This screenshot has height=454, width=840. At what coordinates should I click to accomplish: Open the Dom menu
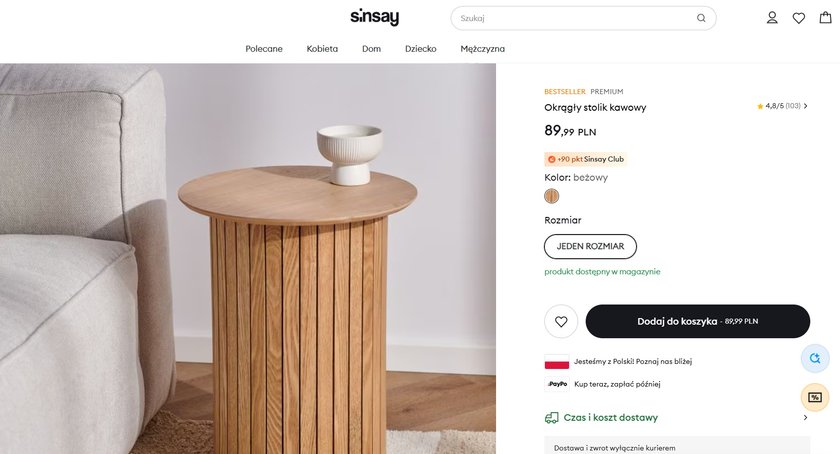(x=371, y=49)
